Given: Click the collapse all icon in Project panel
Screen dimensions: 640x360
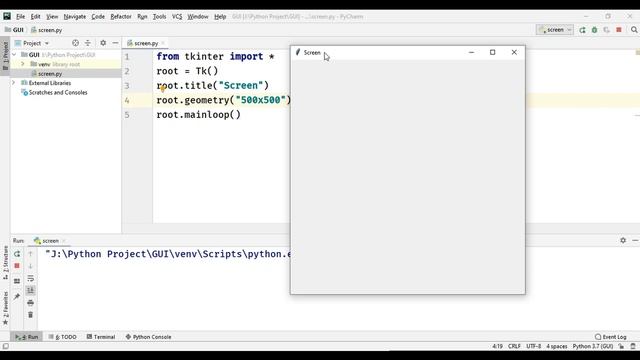Looking at the screenshot, I should point(88,43).
